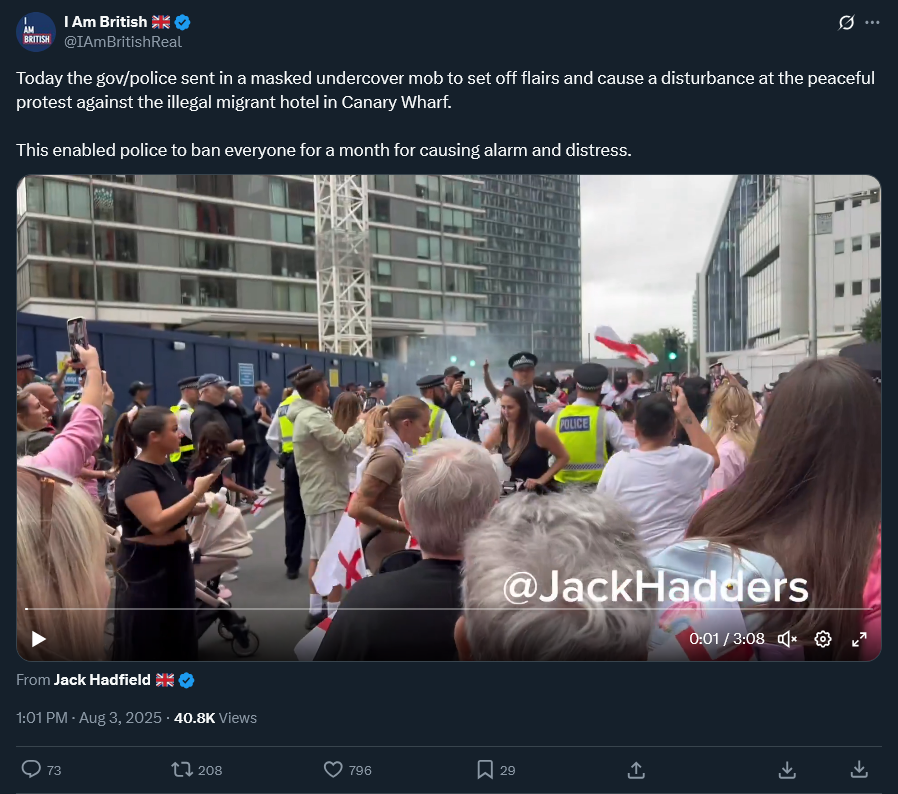Open the @IAmBritishReal handle link
The width and height of the screenshot is (898, 794).
[x=123, y=42]
